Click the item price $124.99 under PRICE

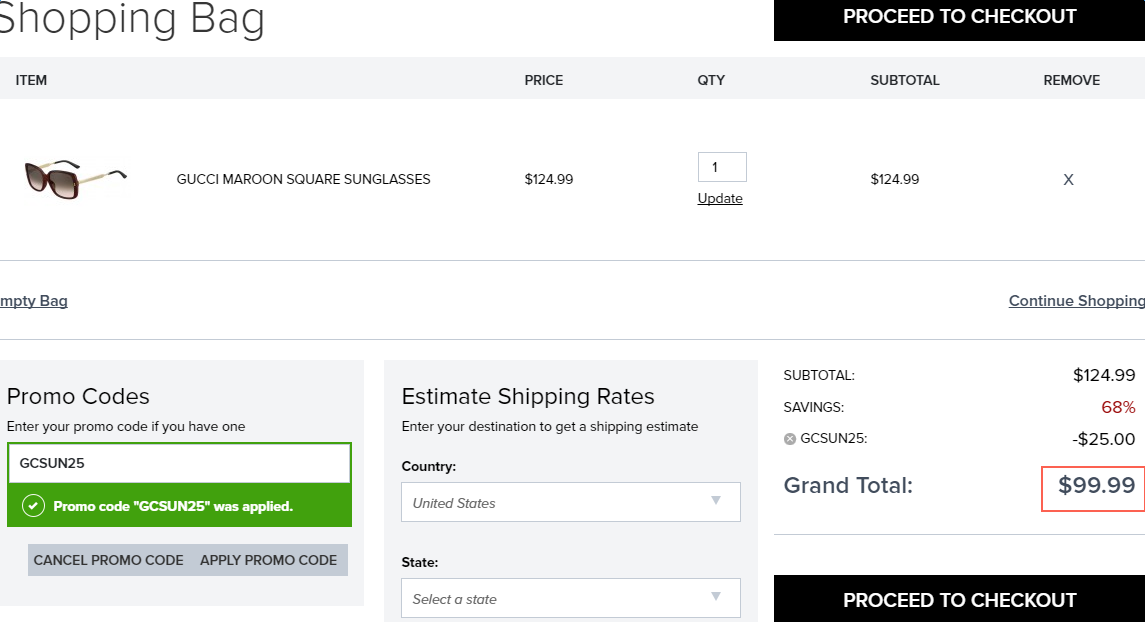click(549, 180)
